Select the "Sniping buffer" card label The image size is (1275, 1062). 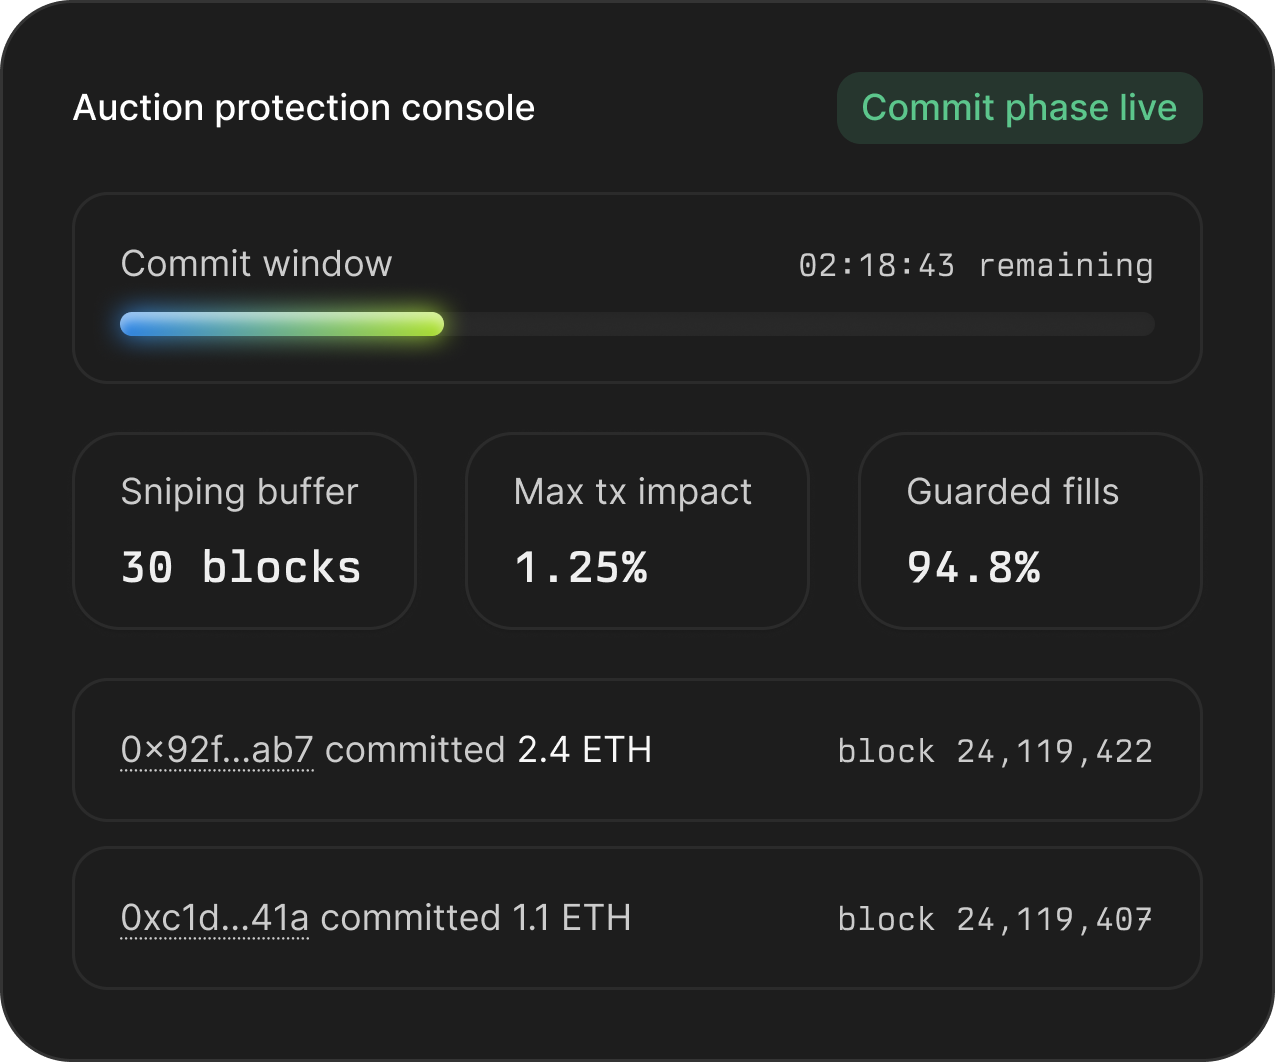coord(239,492)
